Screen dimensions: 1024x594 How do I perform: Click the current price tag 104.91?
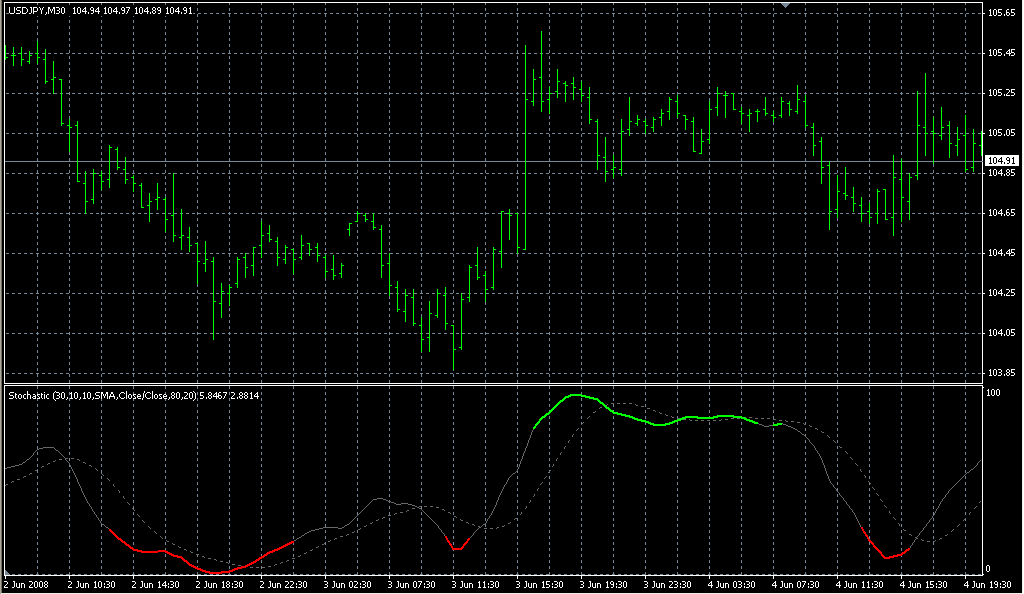1001,161
